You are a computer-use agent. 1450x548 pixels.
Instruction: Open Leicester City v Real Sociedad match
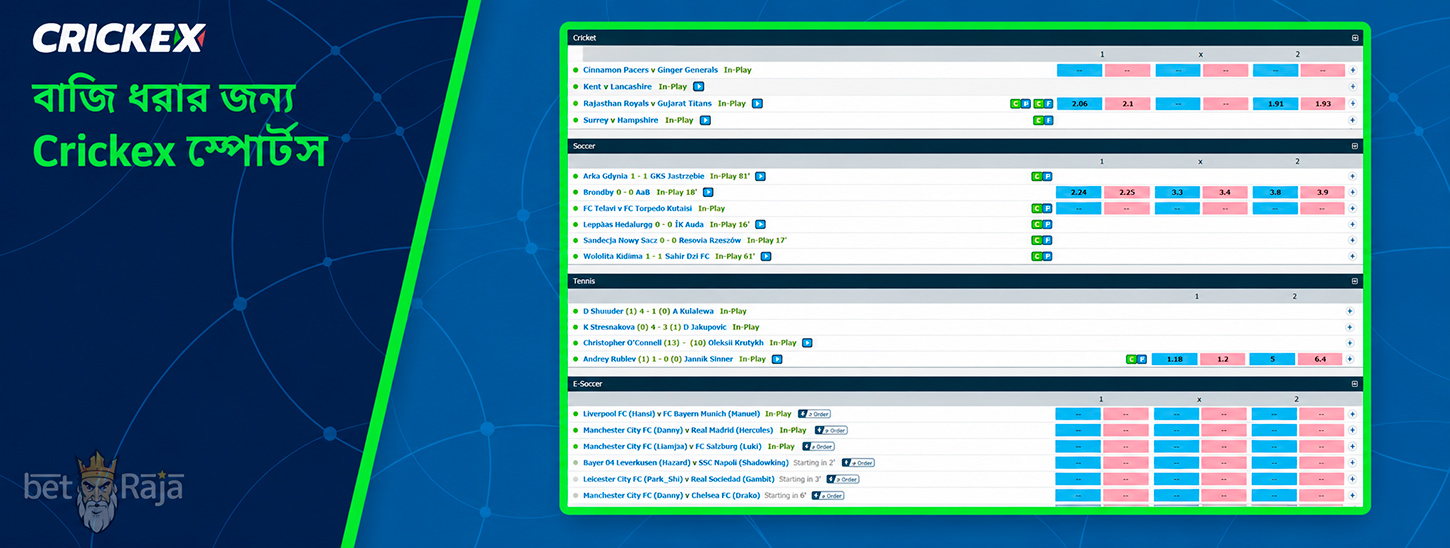click(679, 479)
